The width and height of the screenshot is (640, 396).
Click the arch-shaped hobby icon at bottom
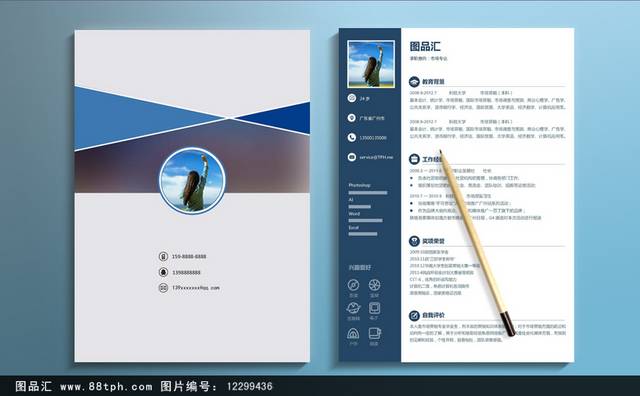(x=353, y=334)
